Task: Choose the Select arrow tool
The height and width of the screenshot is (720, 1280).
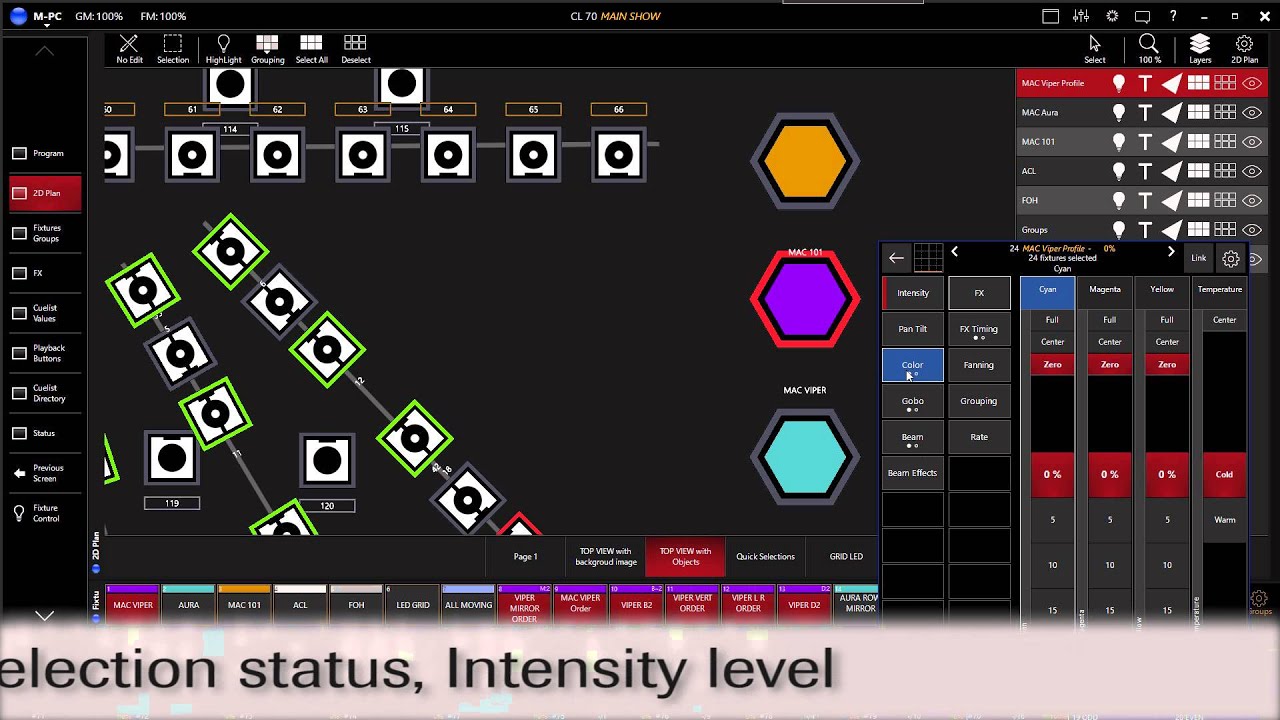Action: [x=1095, y=48]
